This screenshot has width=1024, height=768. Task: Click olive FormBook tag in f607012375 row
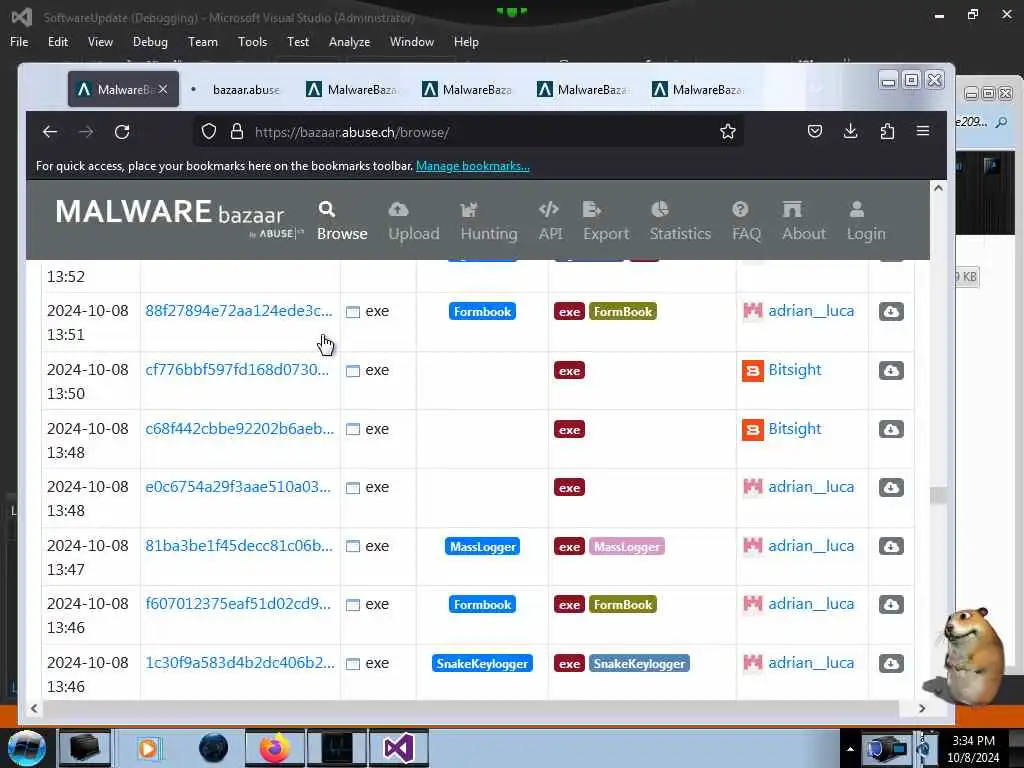622,605
